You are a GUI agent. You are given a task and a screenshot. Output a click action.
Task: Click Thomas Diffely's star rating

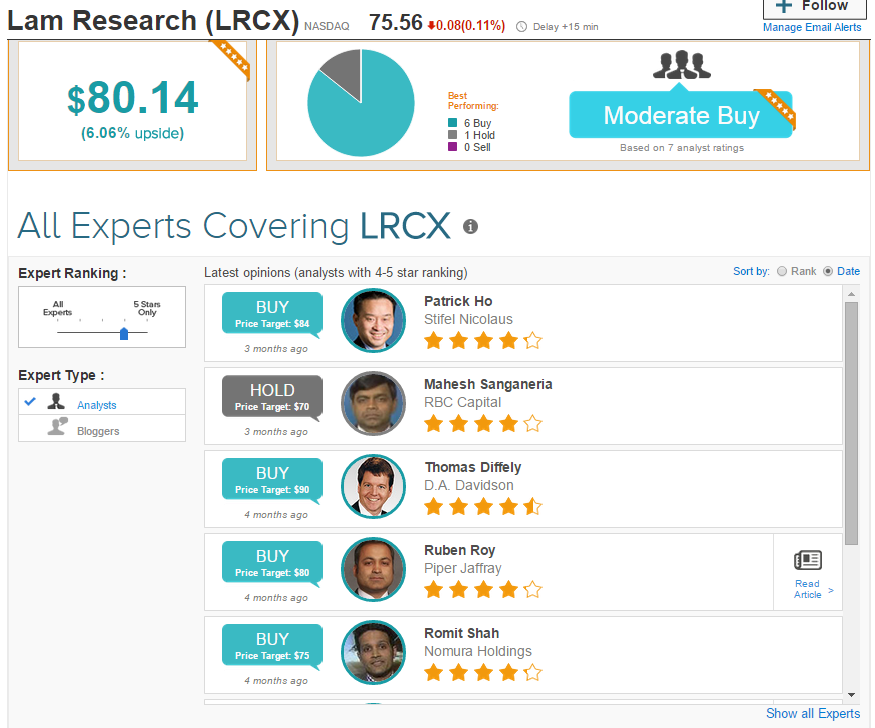[483, 507]
